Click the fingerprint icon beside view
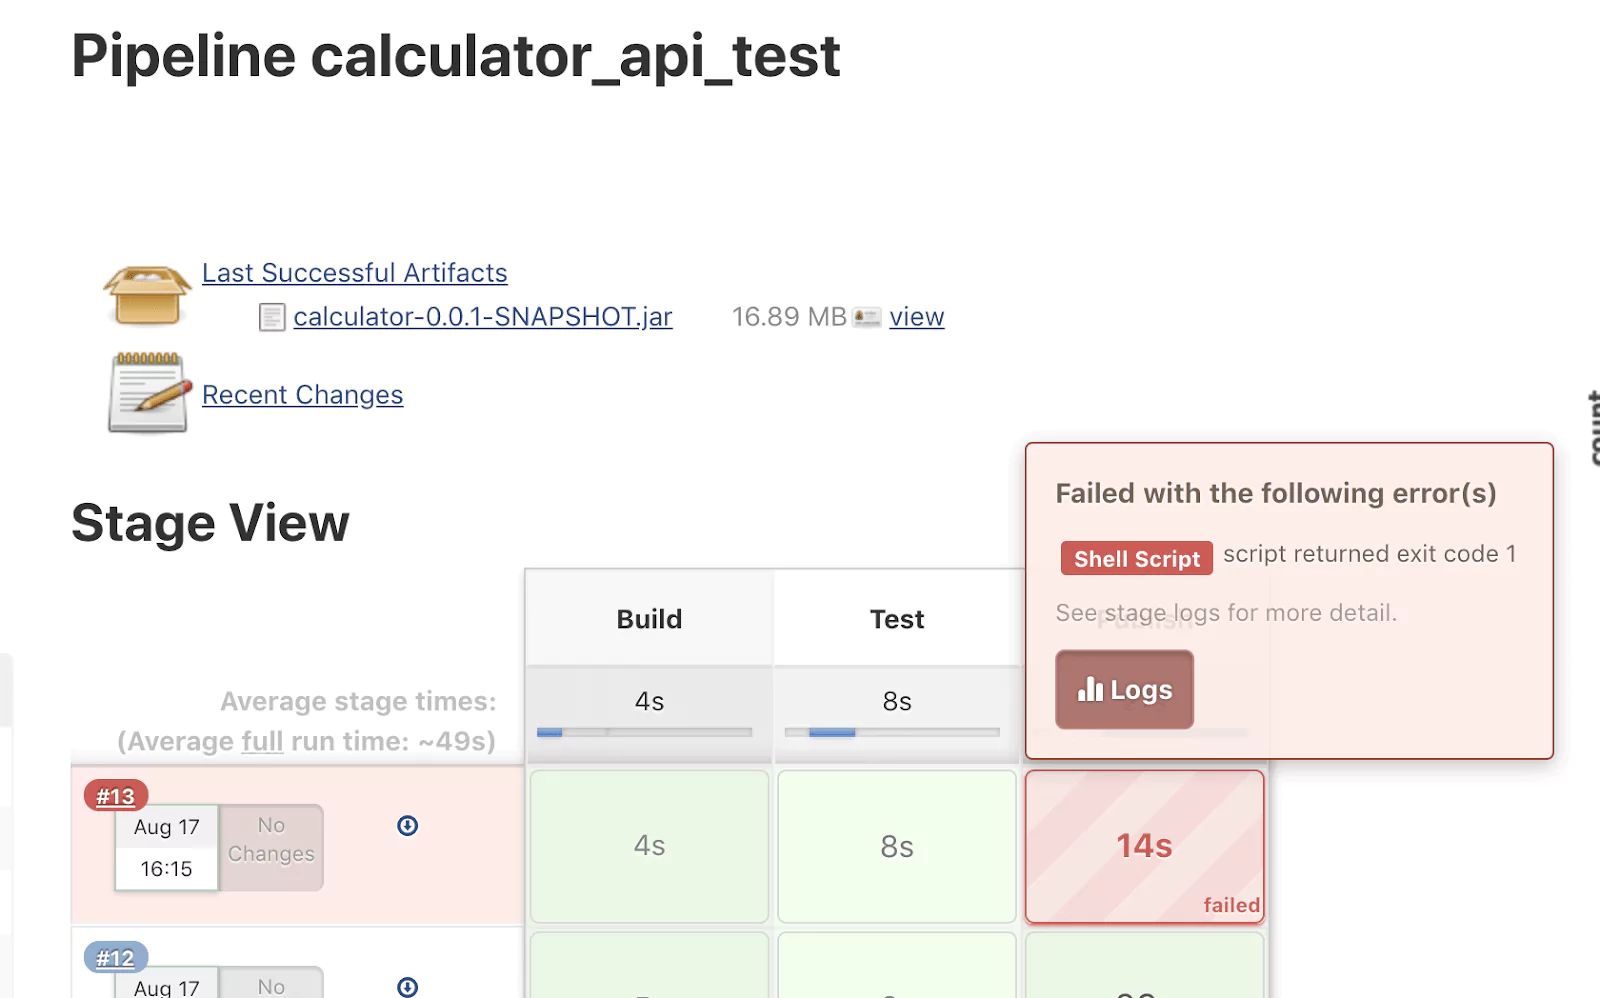Image resolution: width=1600 pixels, height=998 pixels. 867,318
